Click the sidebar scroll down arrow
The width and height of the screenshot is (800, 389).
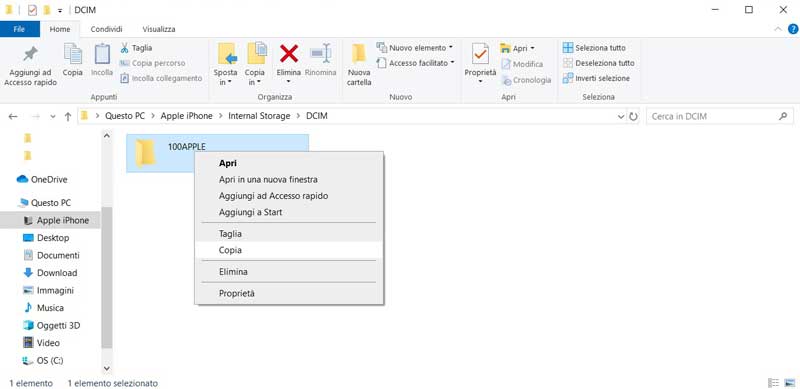click(107, 368)
